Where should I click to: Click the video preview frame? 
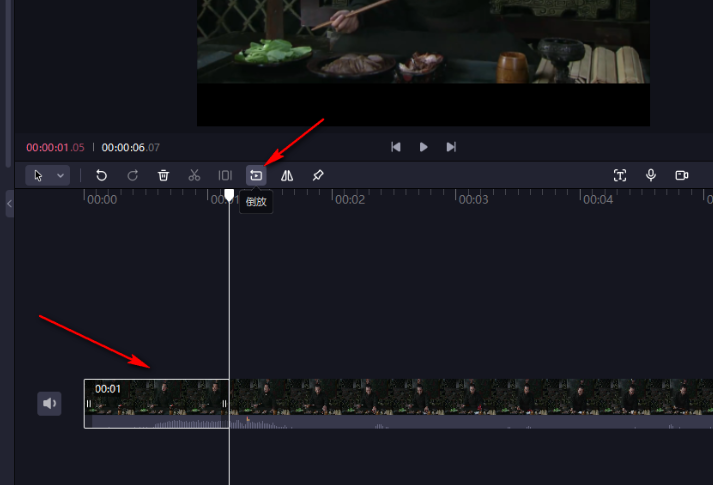[423, 63]
